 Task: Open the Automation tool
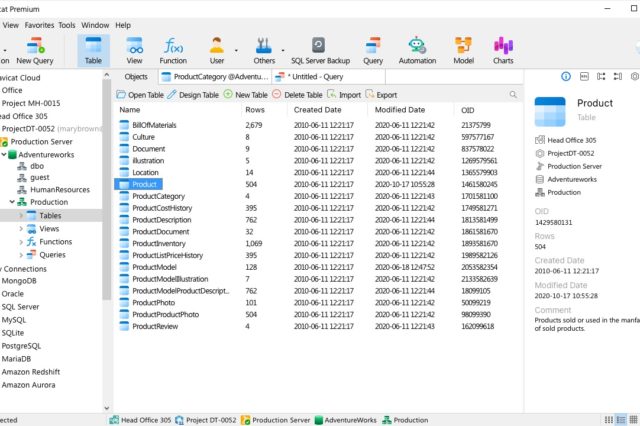tap(417, 51)
